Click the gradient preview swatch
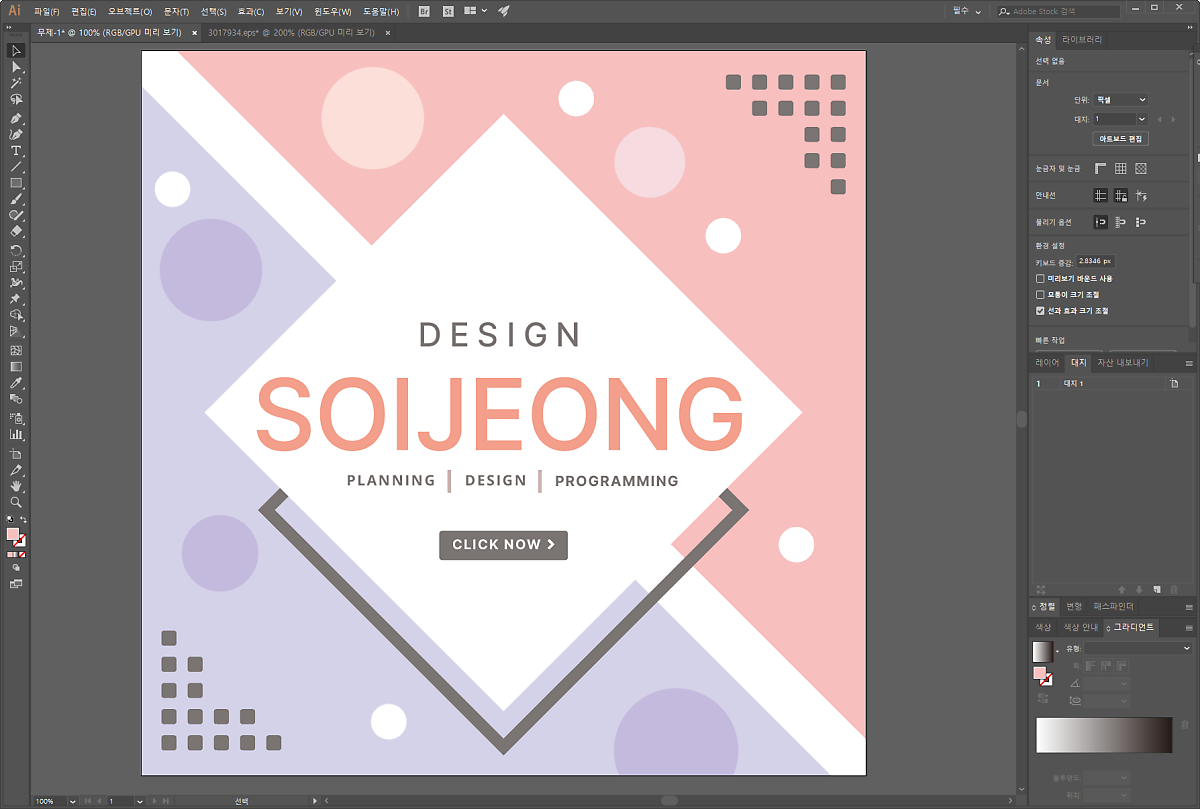 [1042, 652]
